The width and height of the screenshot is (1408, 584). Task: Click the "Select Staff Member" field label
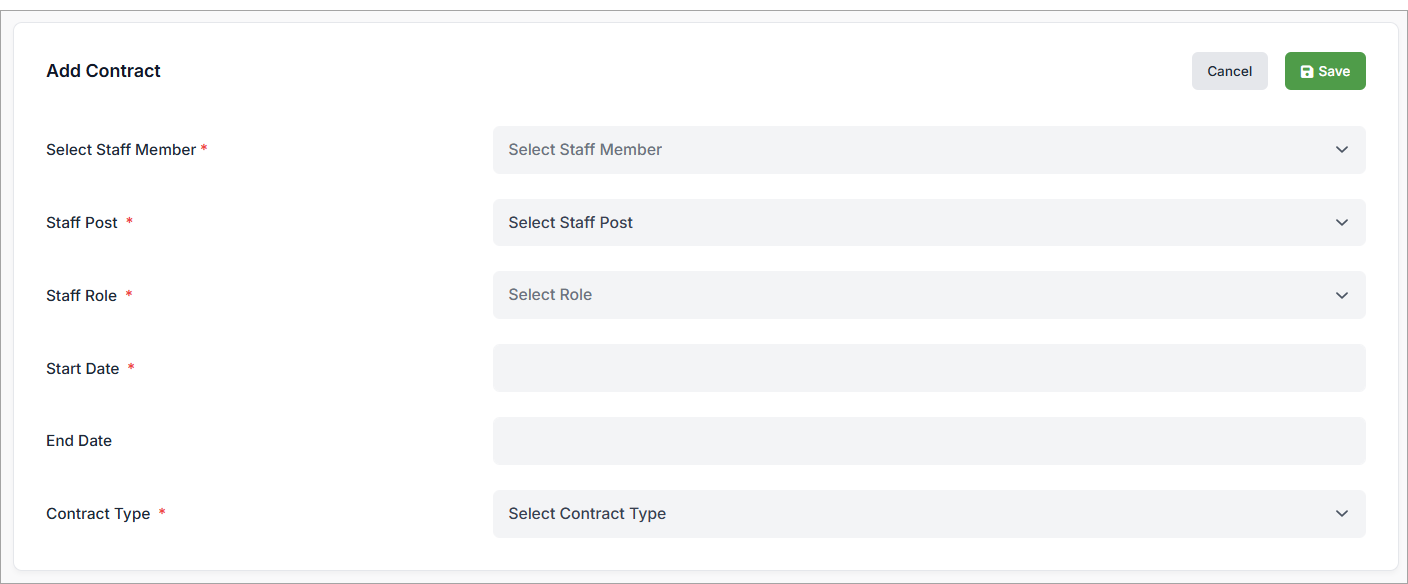coord(121,150)
